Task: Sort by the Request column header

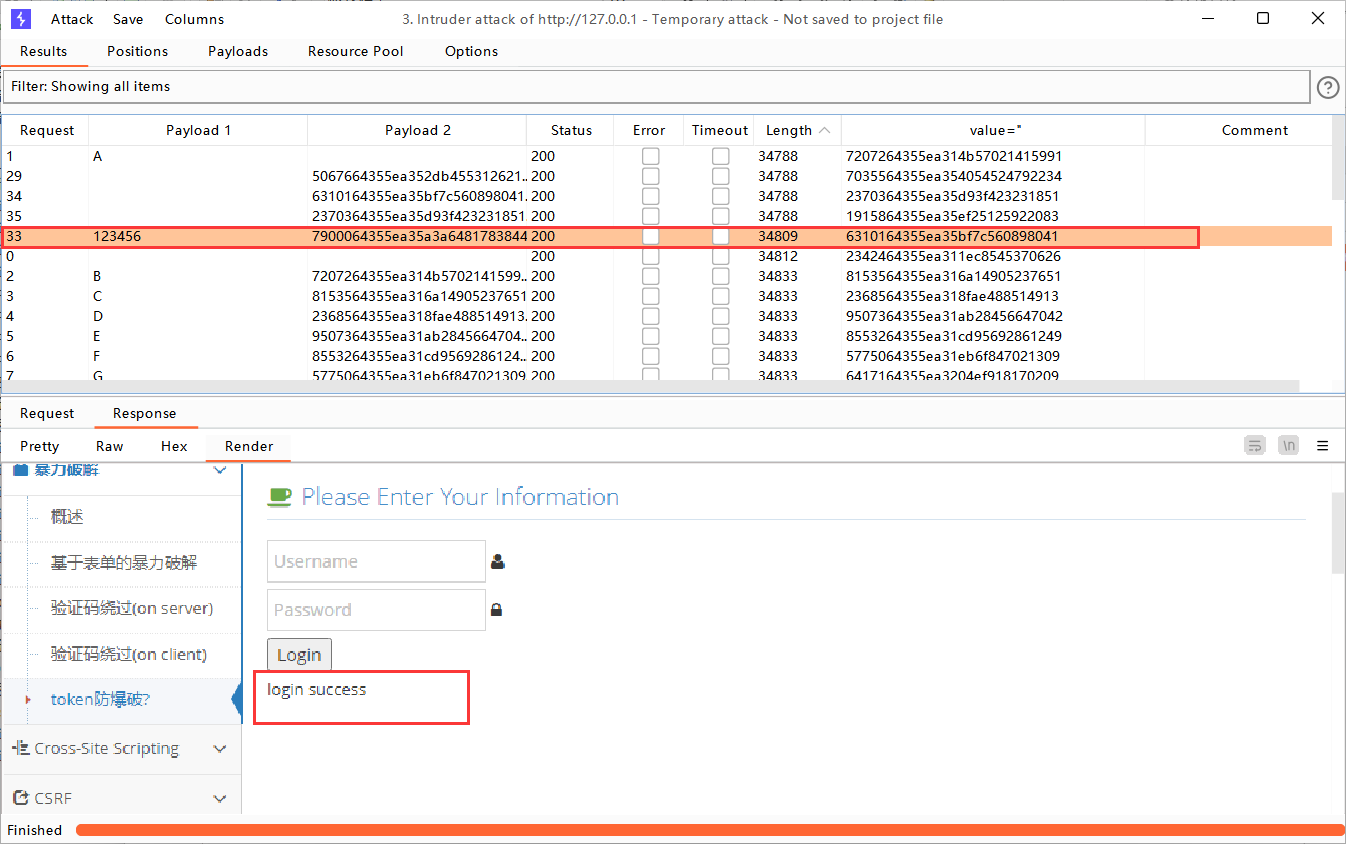Action: tap(46, 130)
